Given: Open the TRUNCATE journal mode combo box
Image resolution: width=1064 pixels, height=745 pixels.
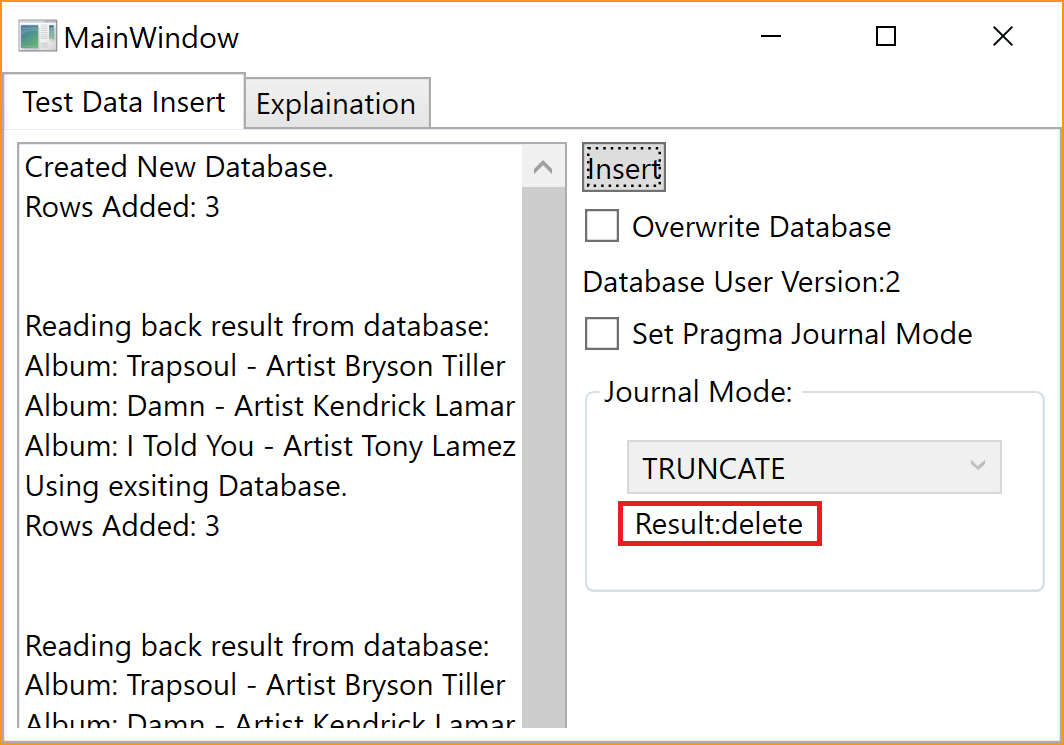Looking at the screenshot, I should pyautogui.click(x=814, y=467).
